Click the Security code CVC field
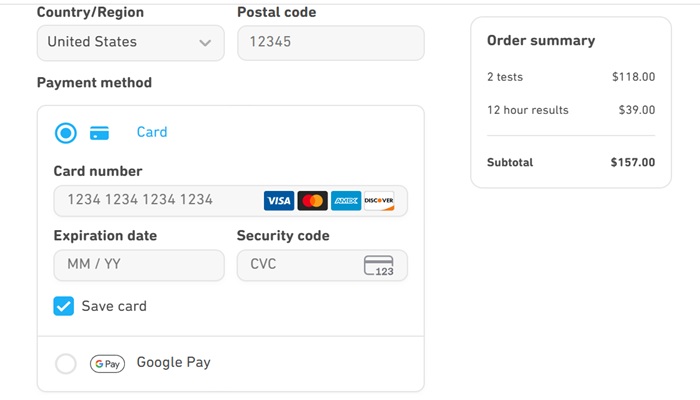 [298, 265]
